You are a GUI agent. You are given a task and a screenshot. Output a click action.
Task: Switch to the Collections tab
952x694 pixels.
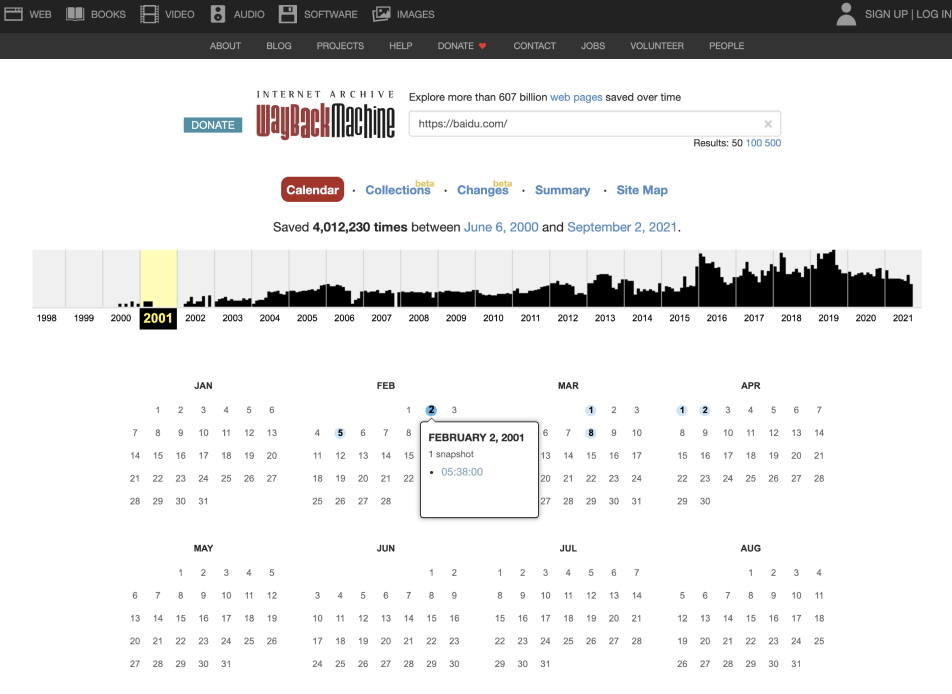398,190
